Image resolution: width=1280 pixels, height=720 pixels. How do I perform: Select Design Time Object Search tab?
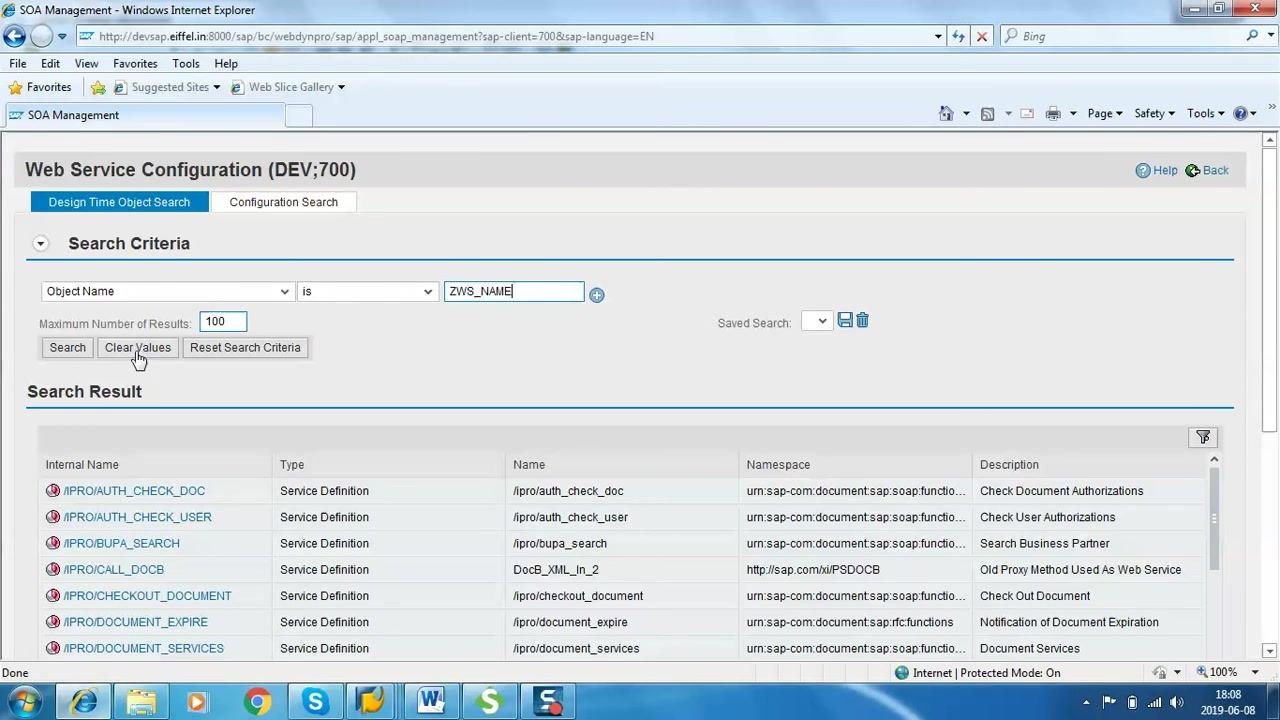tap(119, 202)
